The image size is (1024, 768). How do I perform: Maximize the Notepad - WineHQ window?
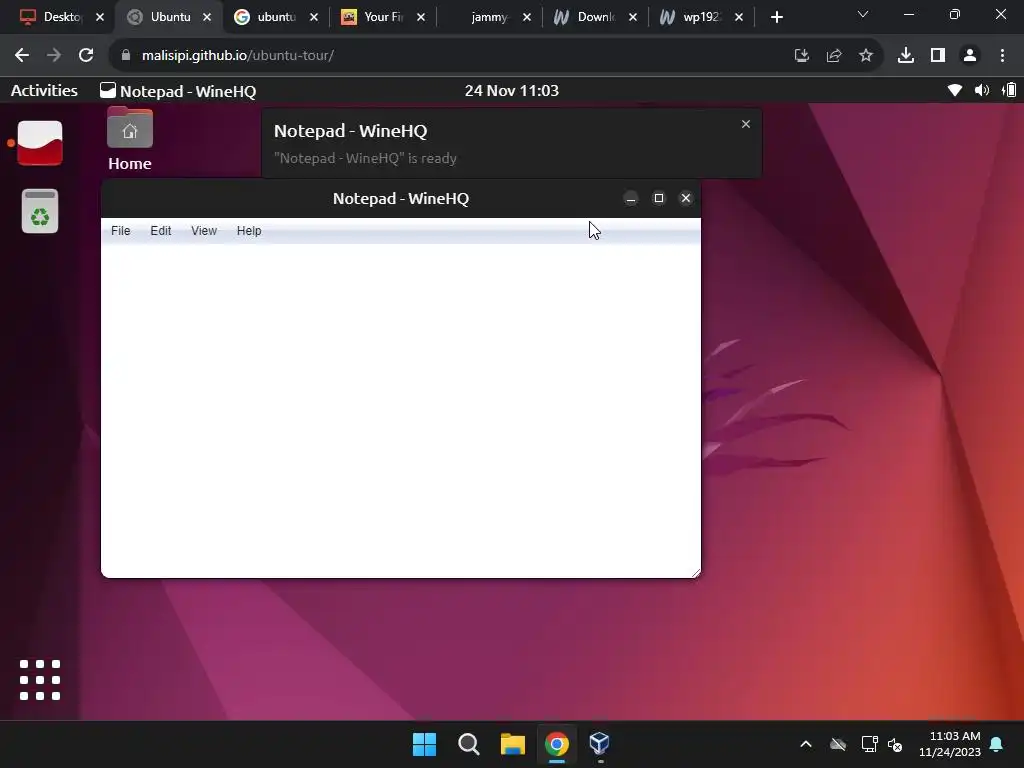pyautogui.click(x=658, y=198)
